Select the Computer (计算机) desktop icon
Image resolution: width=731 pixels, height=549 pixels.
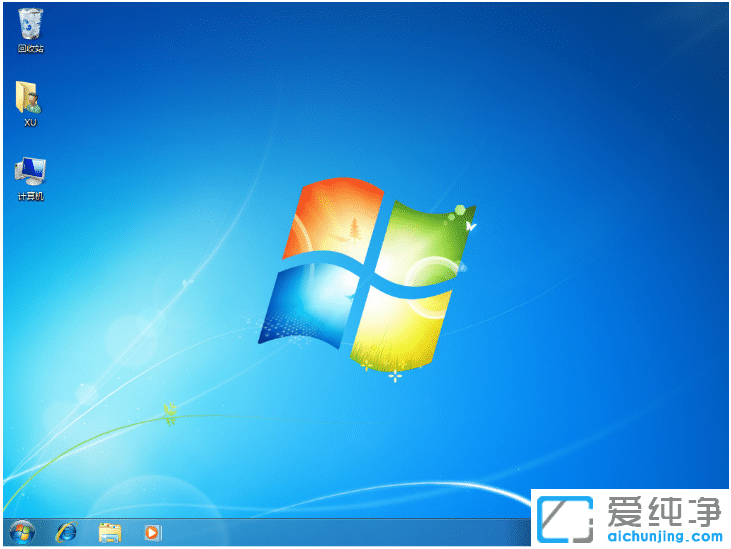pos(30,170)
